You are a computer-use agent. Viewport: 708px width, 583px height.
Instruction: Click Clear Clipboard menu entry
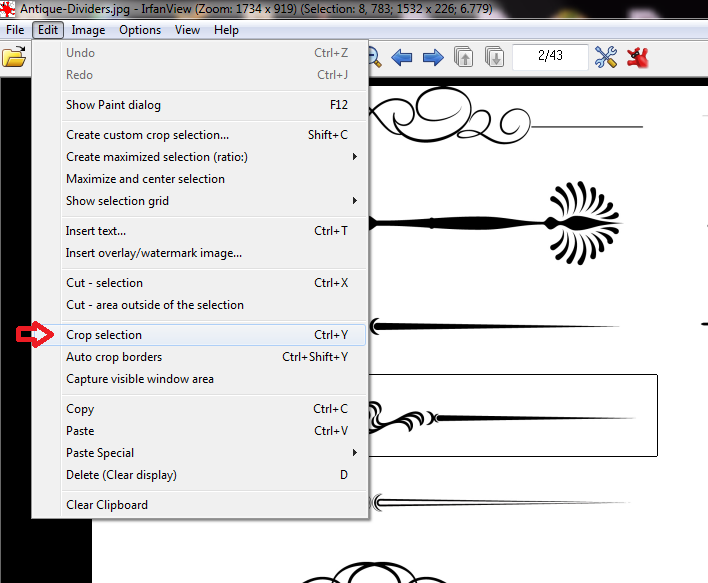click(107, 505)
